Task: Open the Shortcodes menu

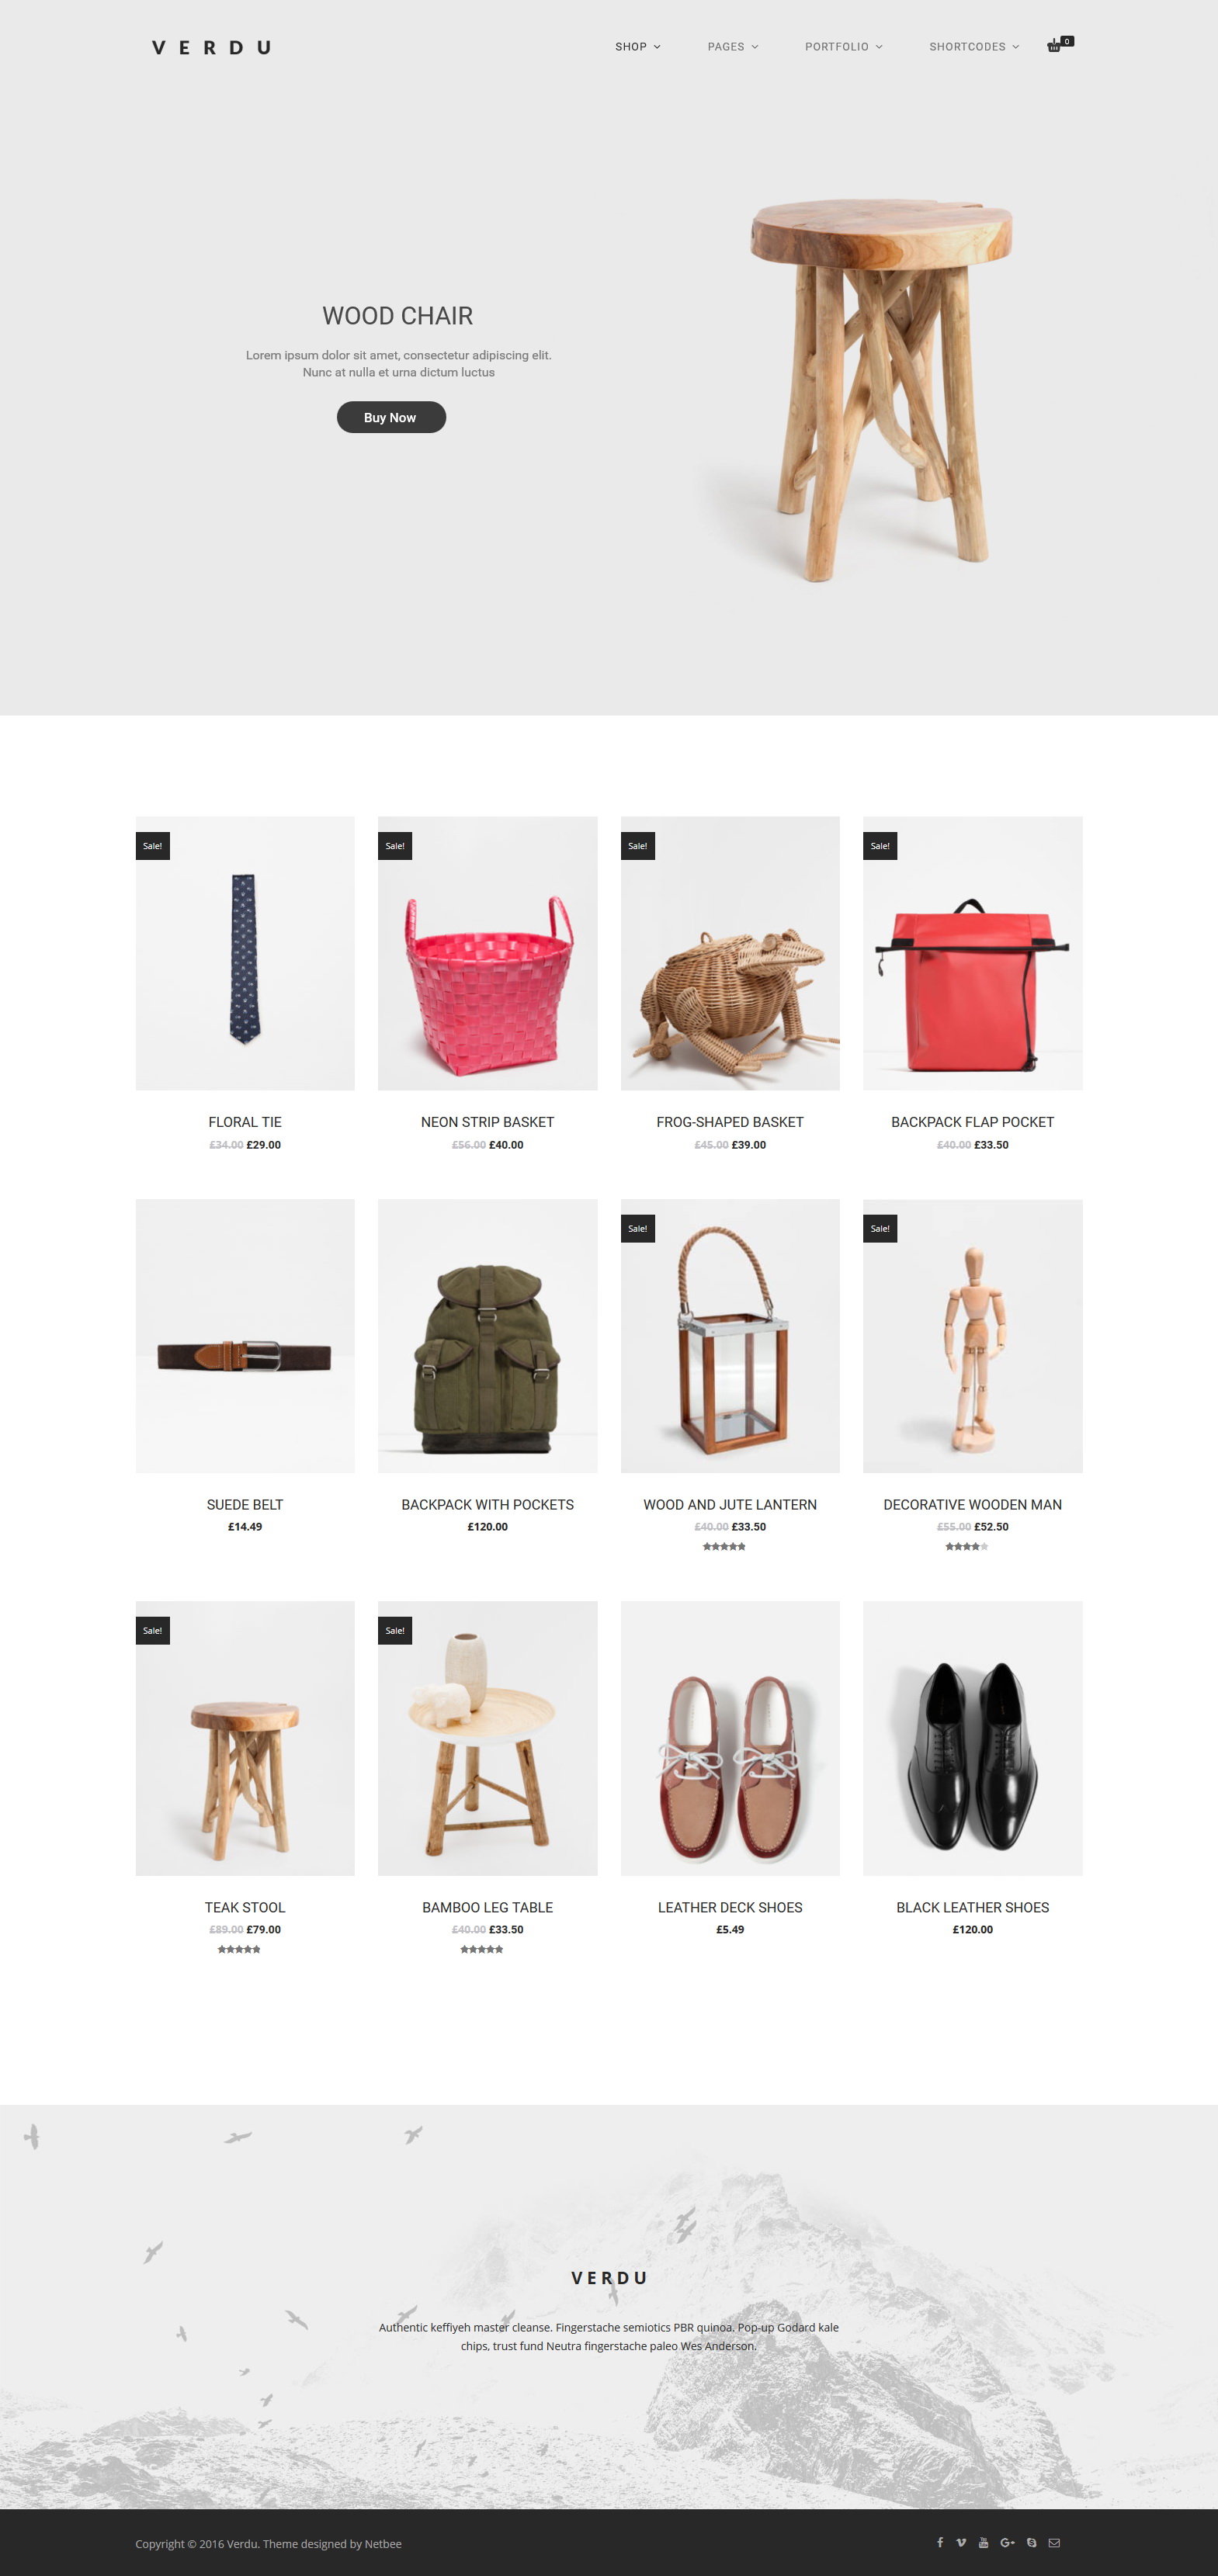Action: pyautogui.click(x=973, y=47)
